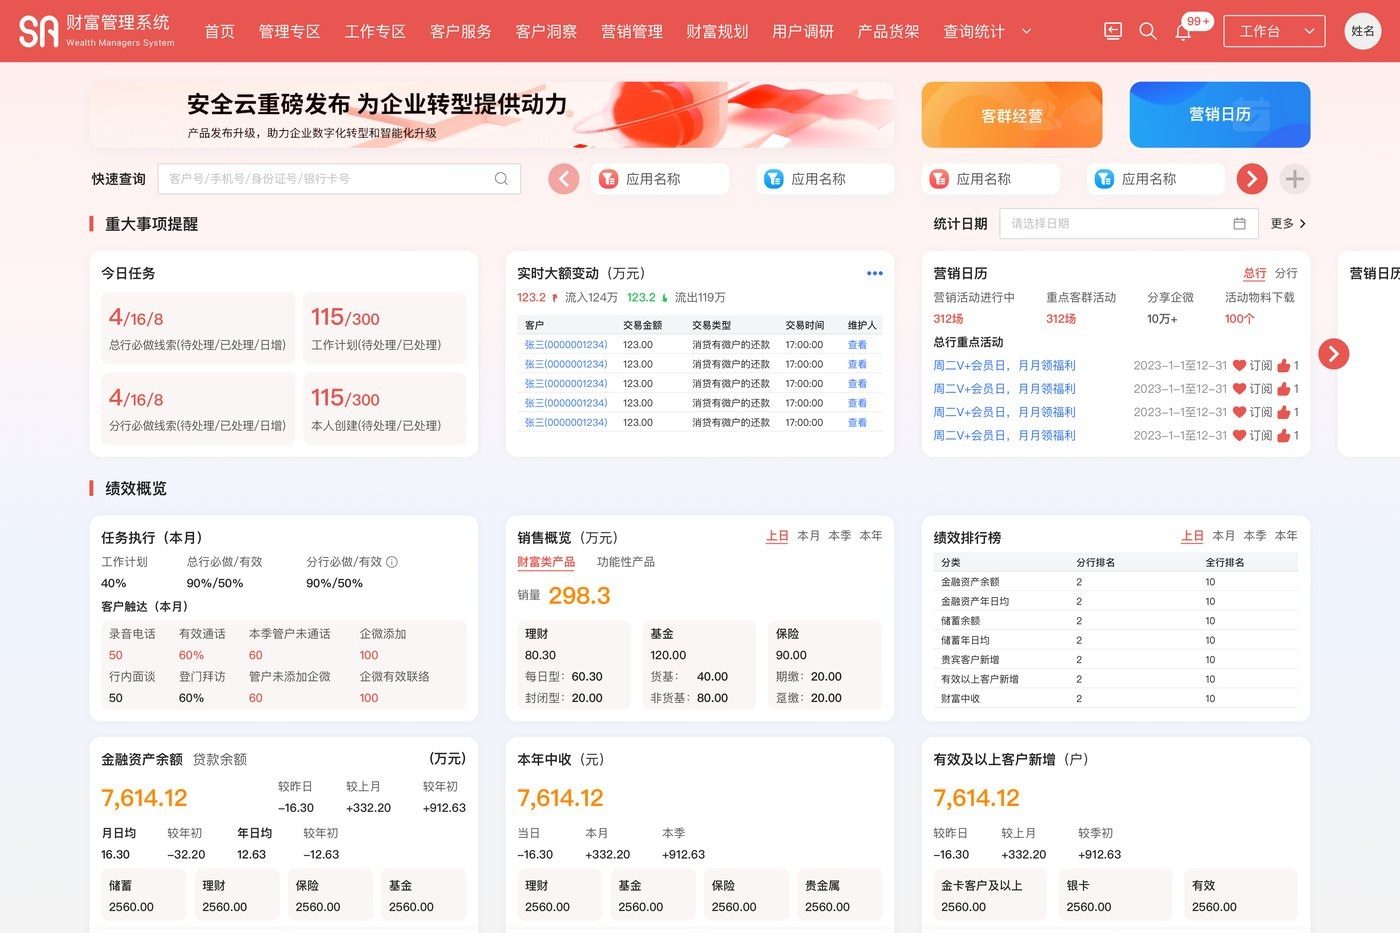Click the 快速查询 customer search input
The height and width of the screenshot is (933, 1400).
tap(339, 179)
